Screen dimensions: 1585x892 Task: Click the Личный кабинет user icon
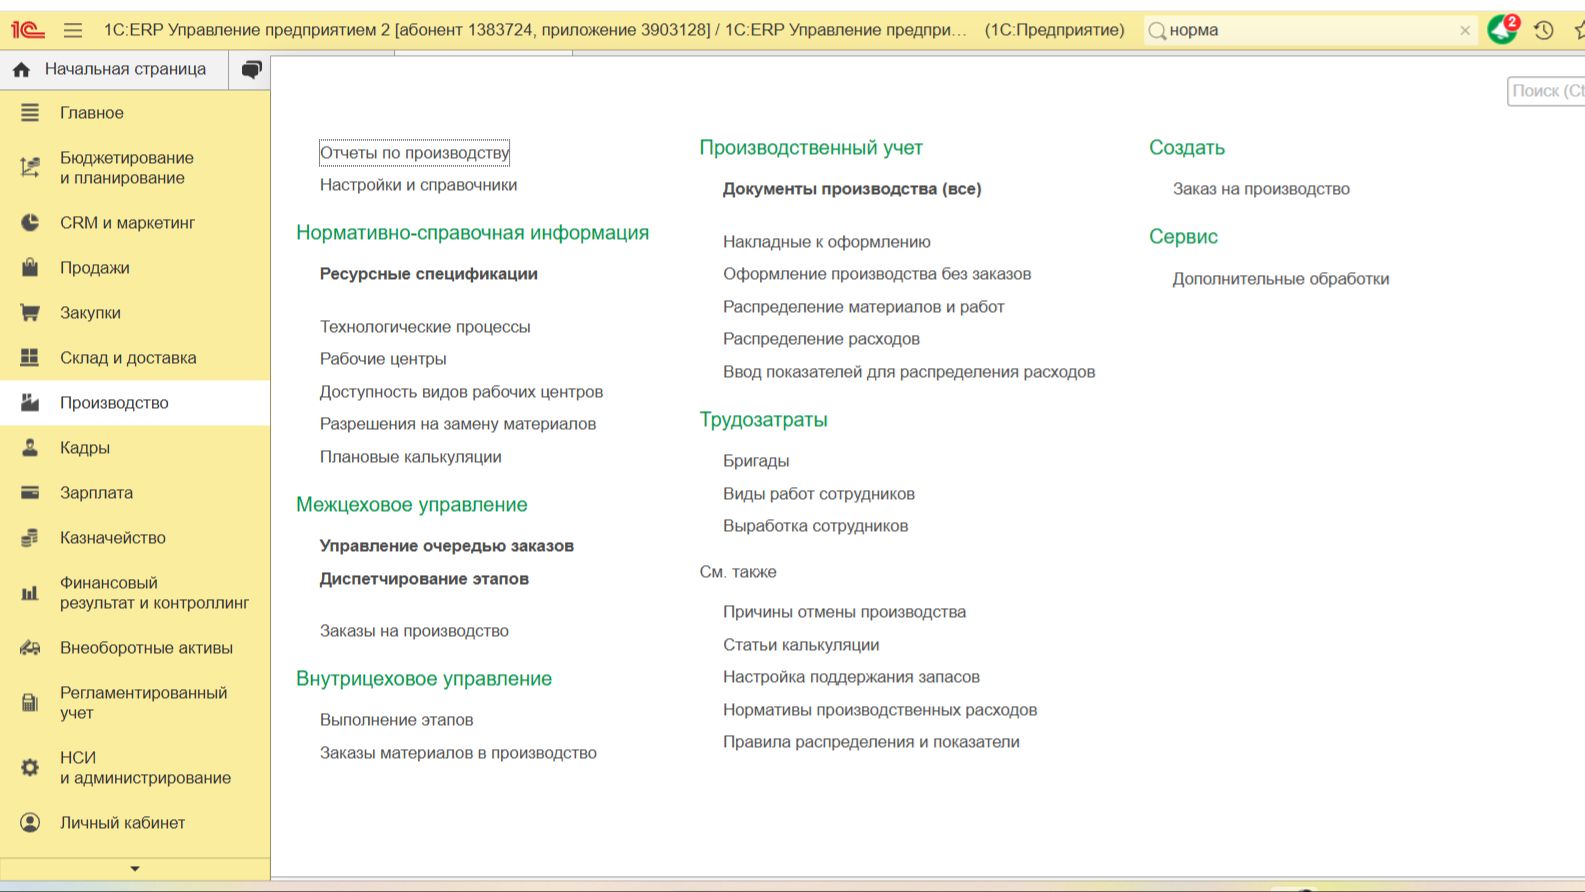30,823
